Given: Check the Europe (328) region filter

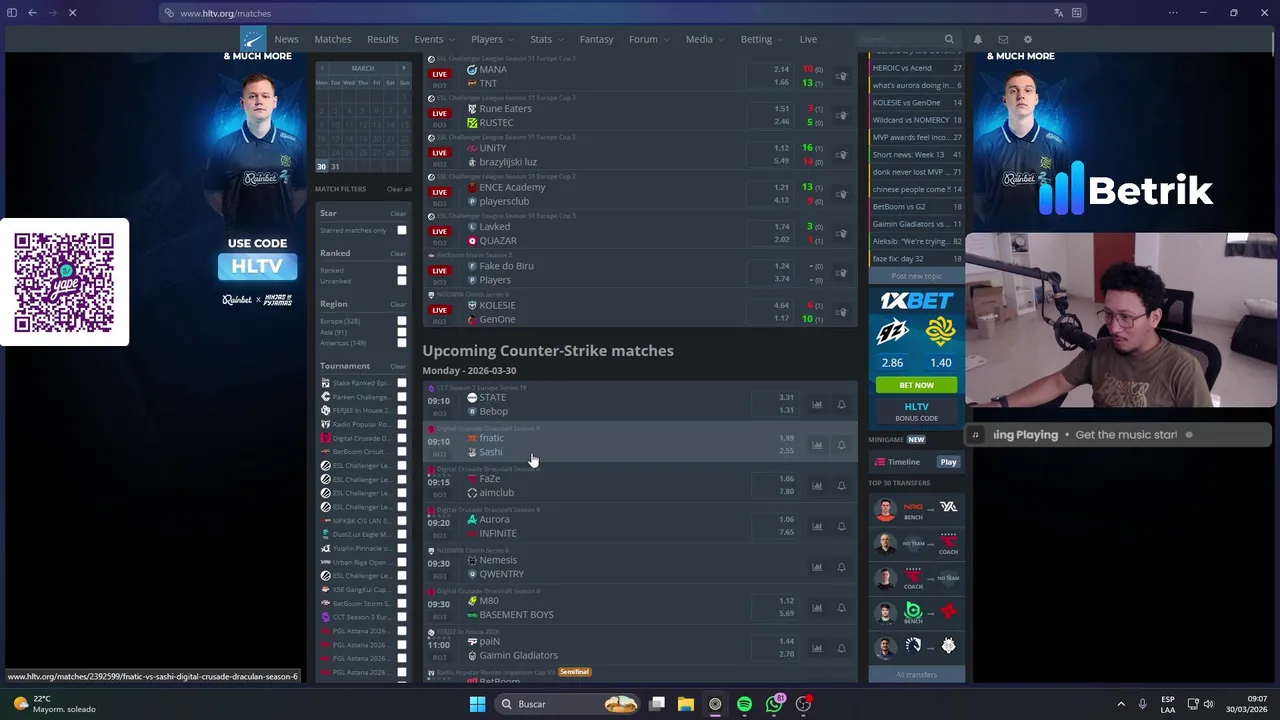Looking at the screenshot, I should 402,321.
